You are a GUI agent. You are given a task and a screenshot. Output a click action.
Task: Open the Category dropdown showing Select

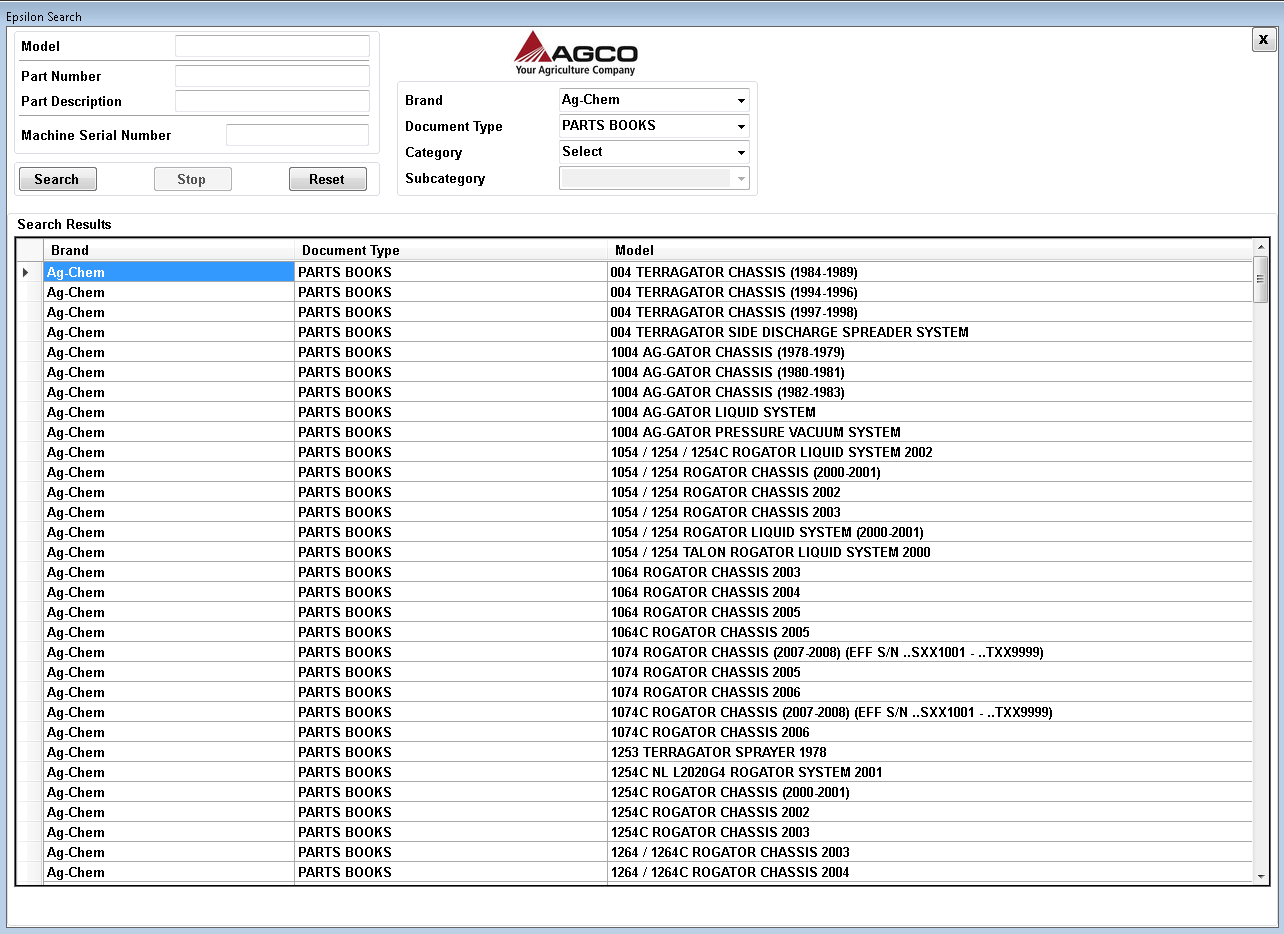654,152
